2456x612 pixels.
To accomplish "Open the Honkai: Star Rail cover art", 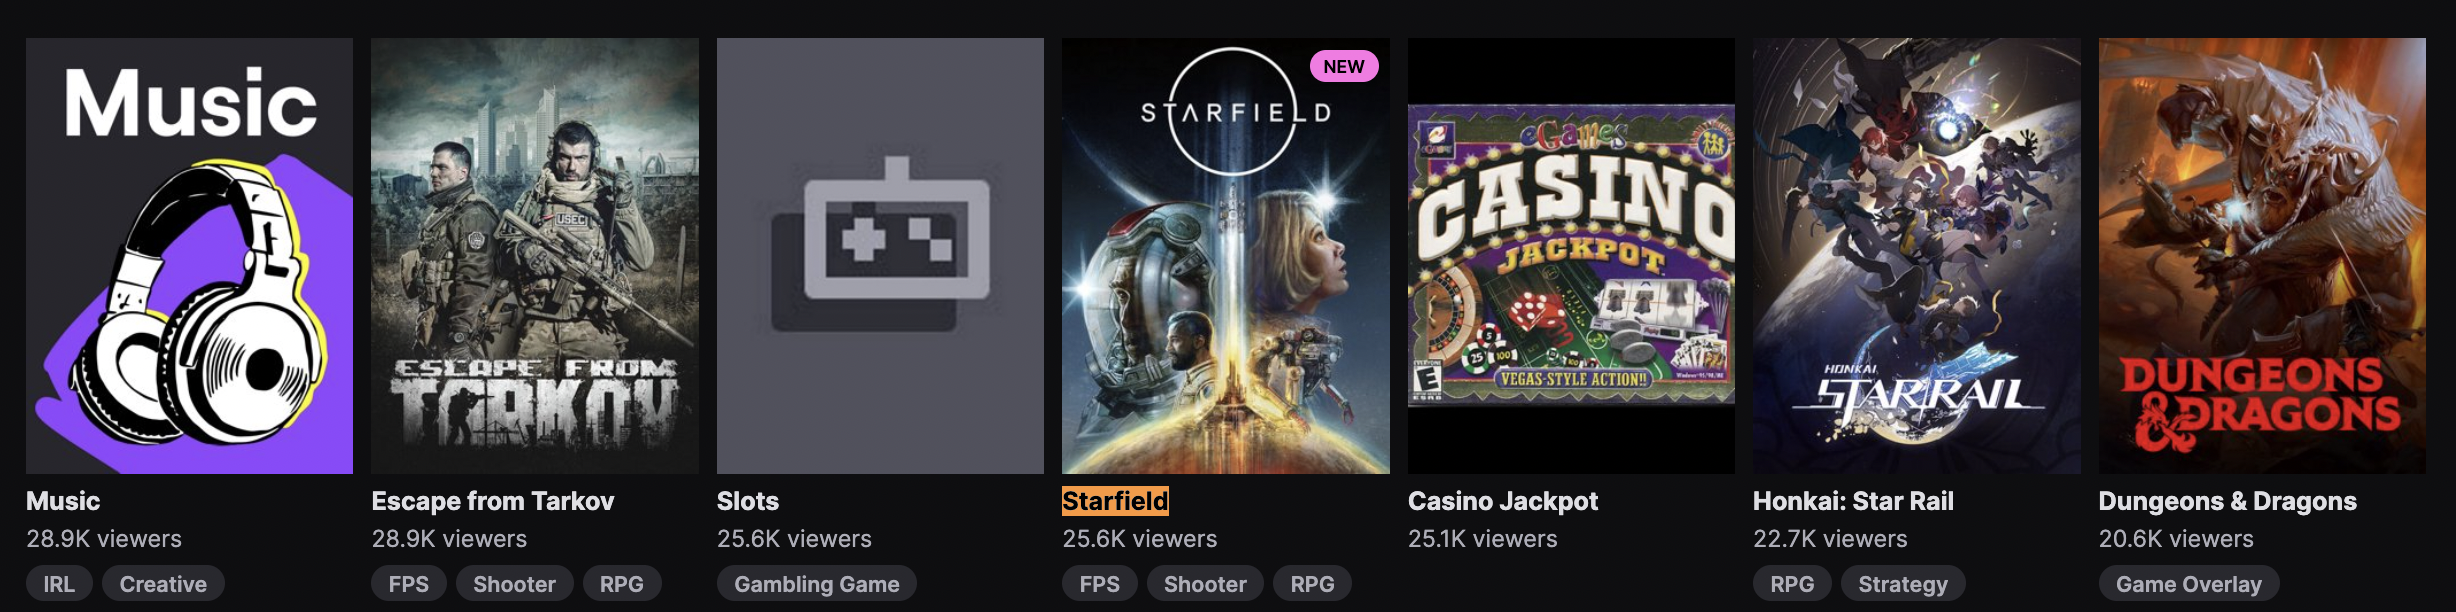I will coord(1916,256).
